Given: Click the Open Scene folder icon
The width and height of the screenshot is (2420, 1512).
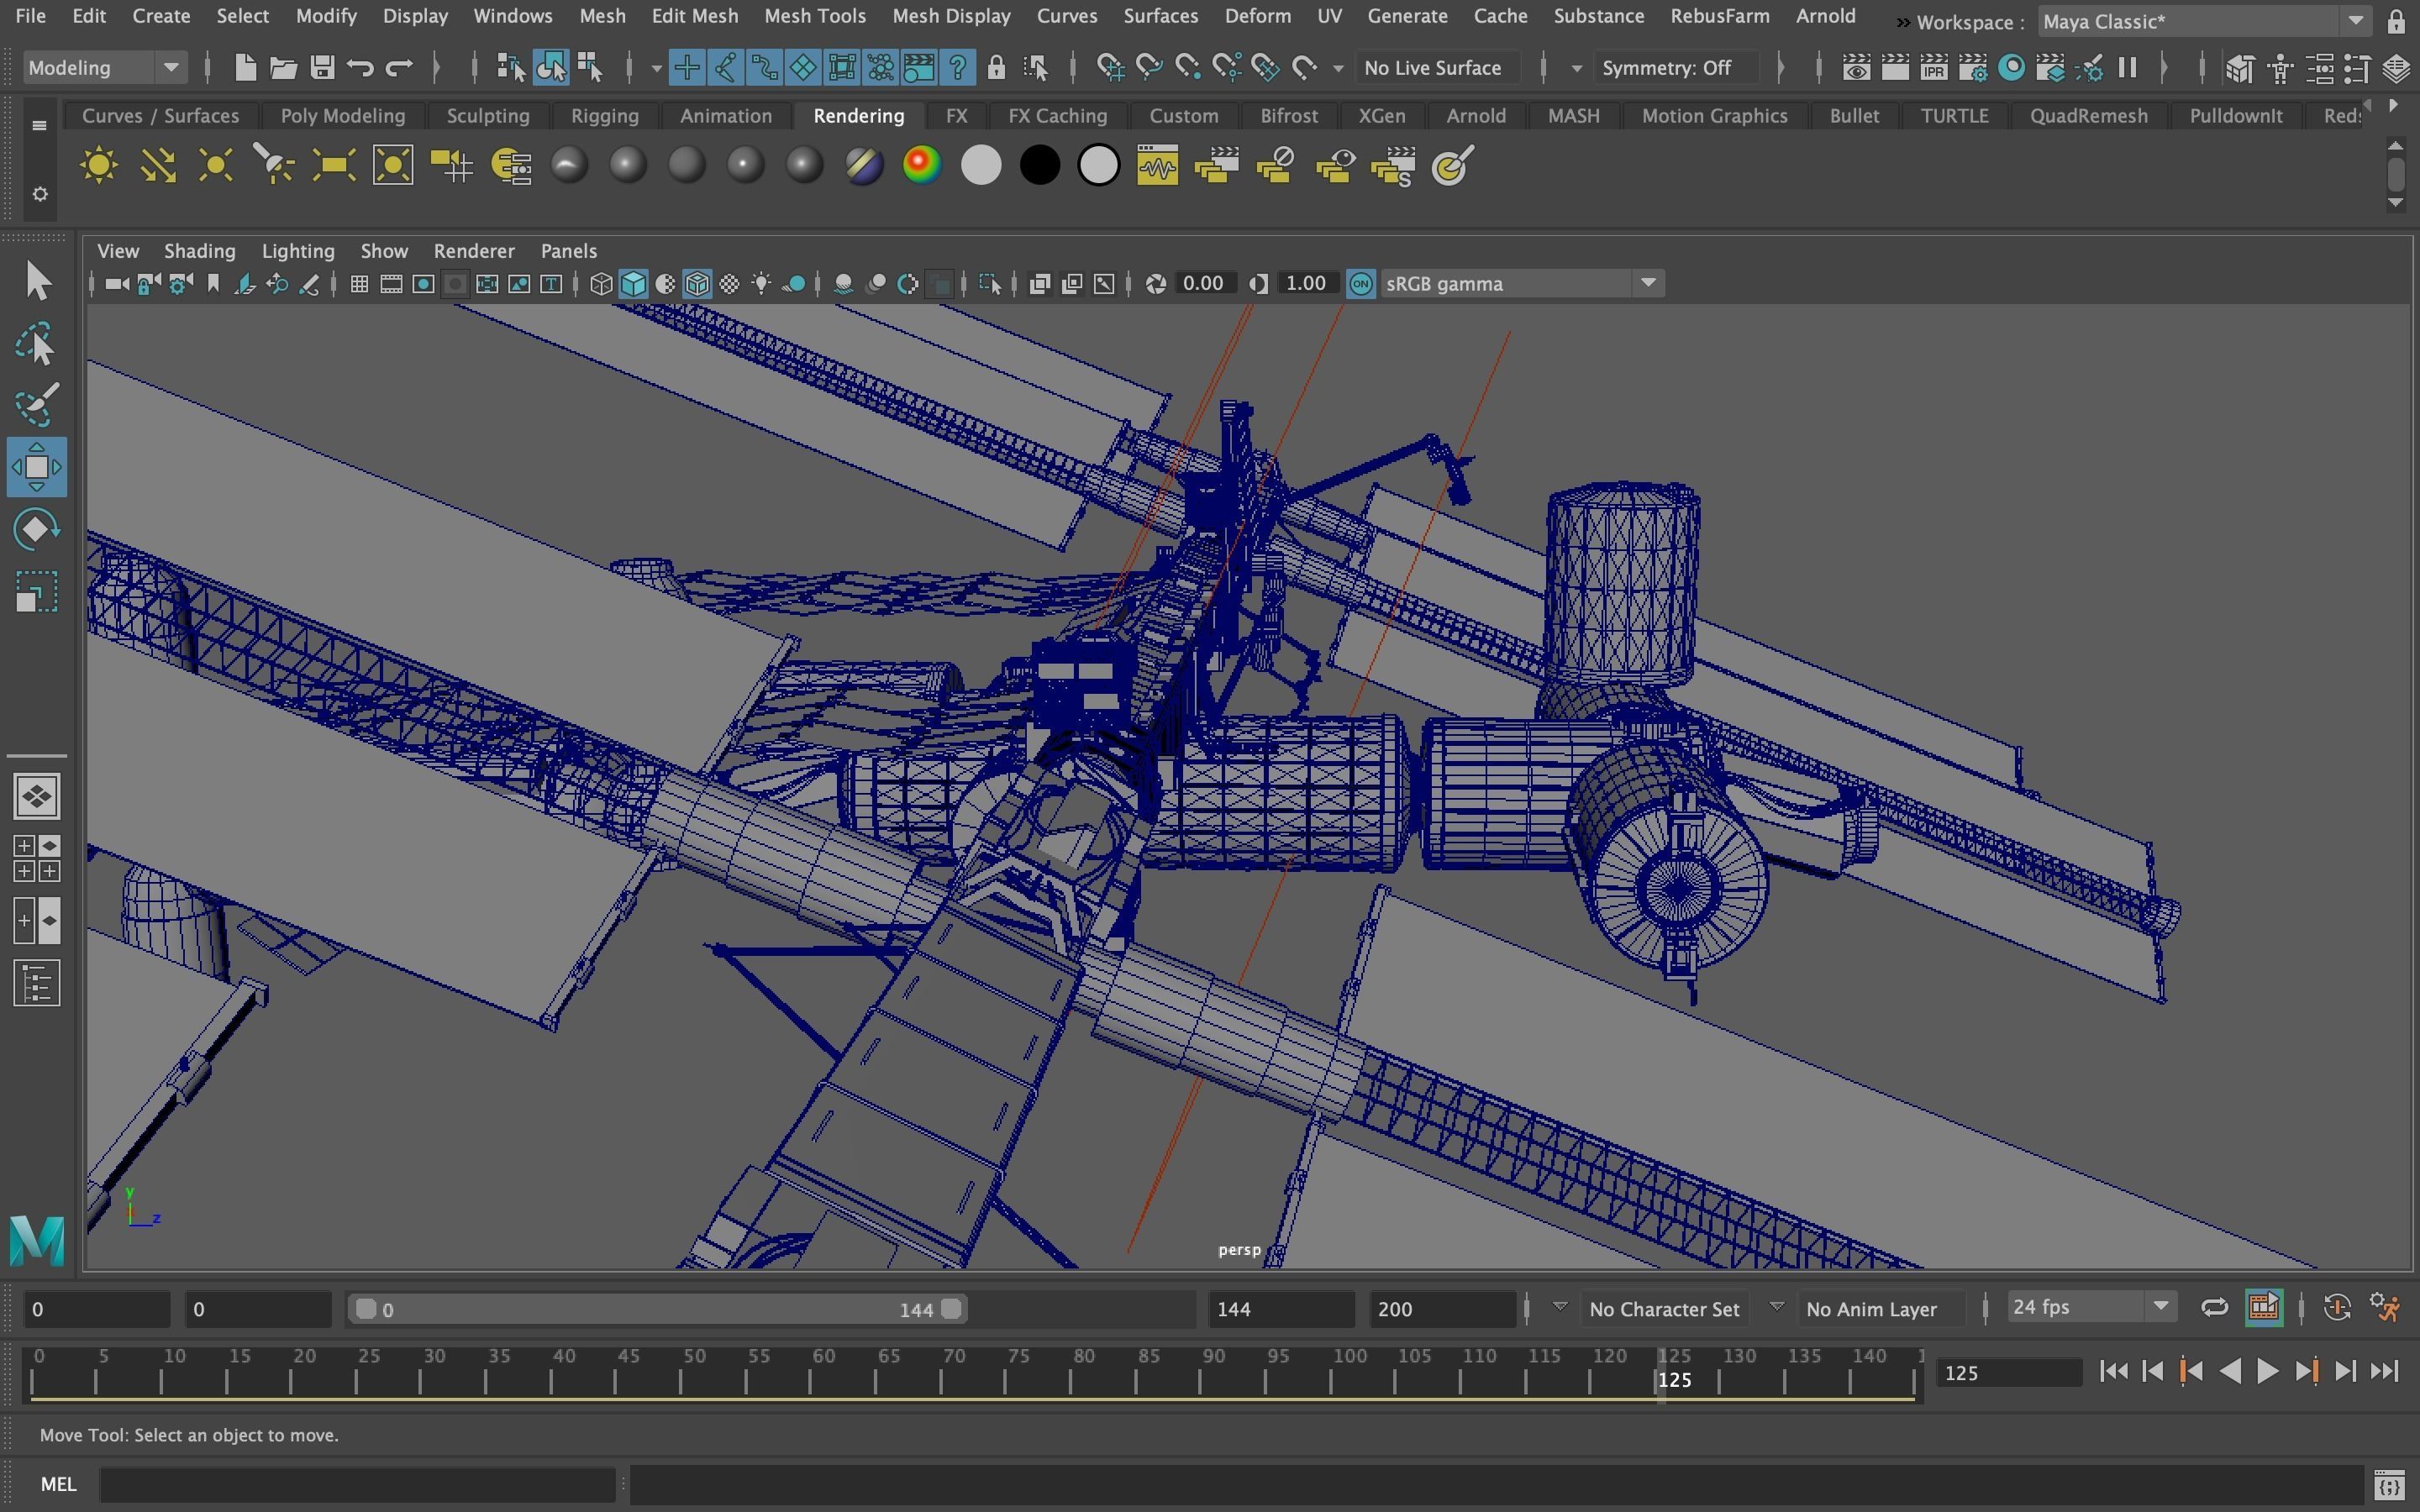Looking at the screenshot, I should tap(283, 68).
